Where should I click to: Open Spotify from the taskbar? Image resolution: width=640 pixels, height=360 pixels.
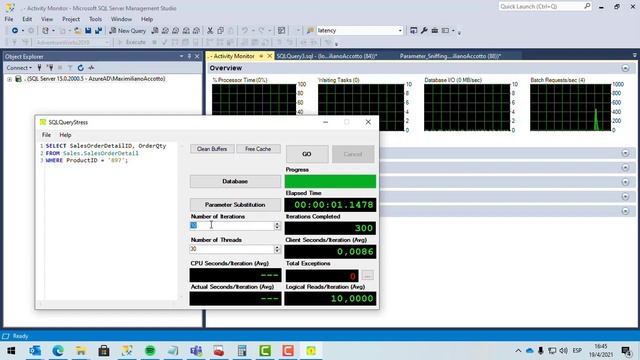pyautogui.click(x=150, y=351)
